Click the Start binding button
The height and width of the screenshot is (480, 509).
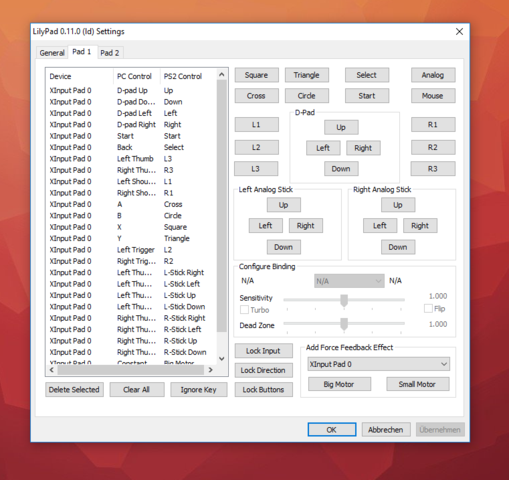[367, 96]
